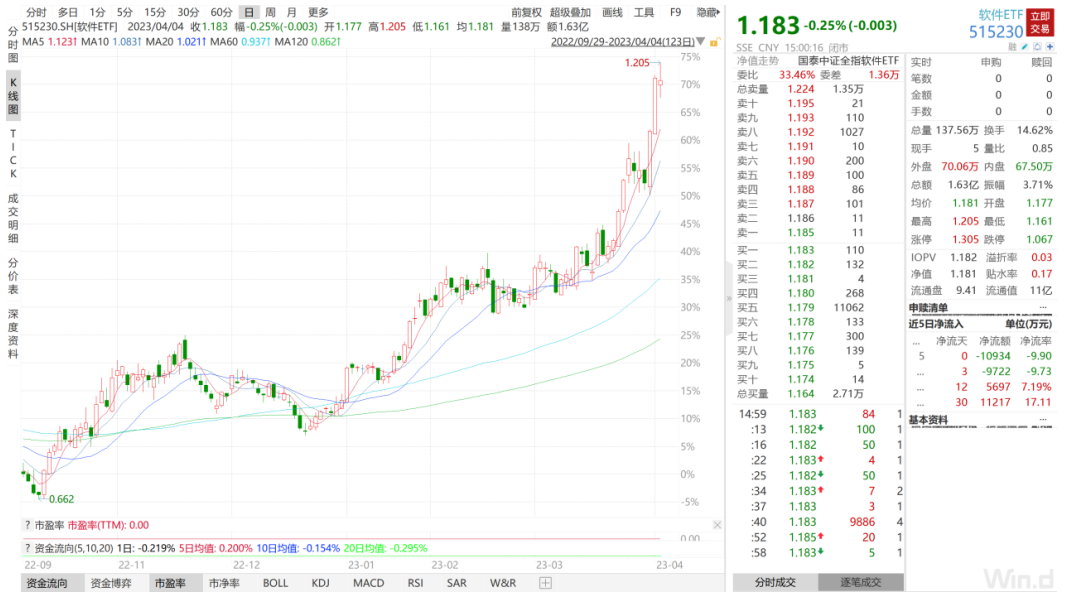The image size is (1065, 598).
Task: Select the 5分 period
Action: [124, 12]
